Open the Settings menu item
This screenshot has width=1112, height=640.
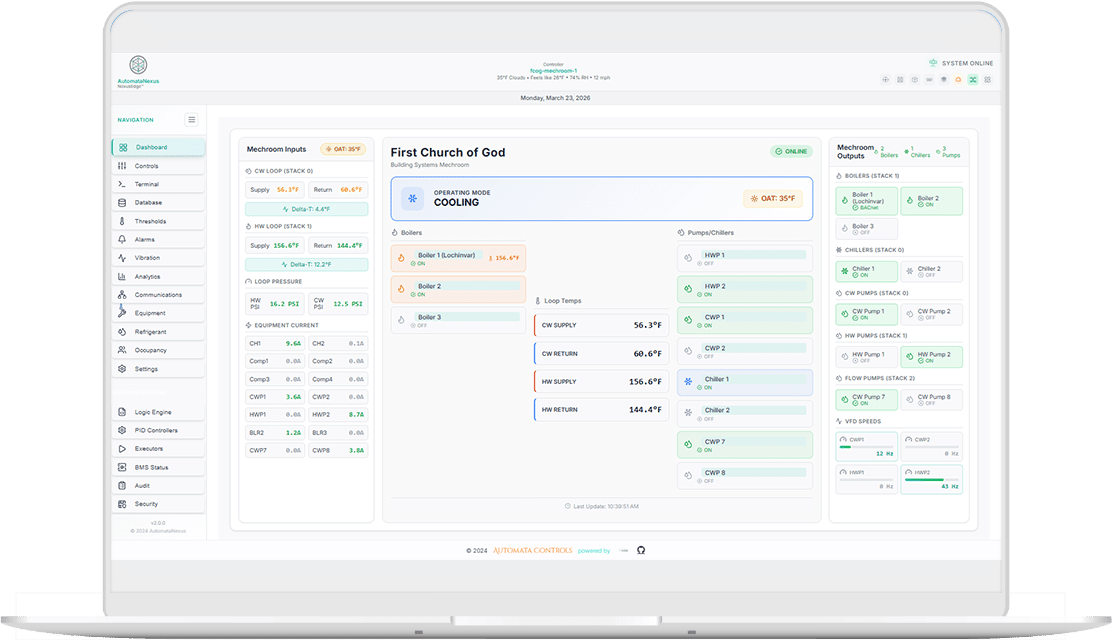coord(146,369)
